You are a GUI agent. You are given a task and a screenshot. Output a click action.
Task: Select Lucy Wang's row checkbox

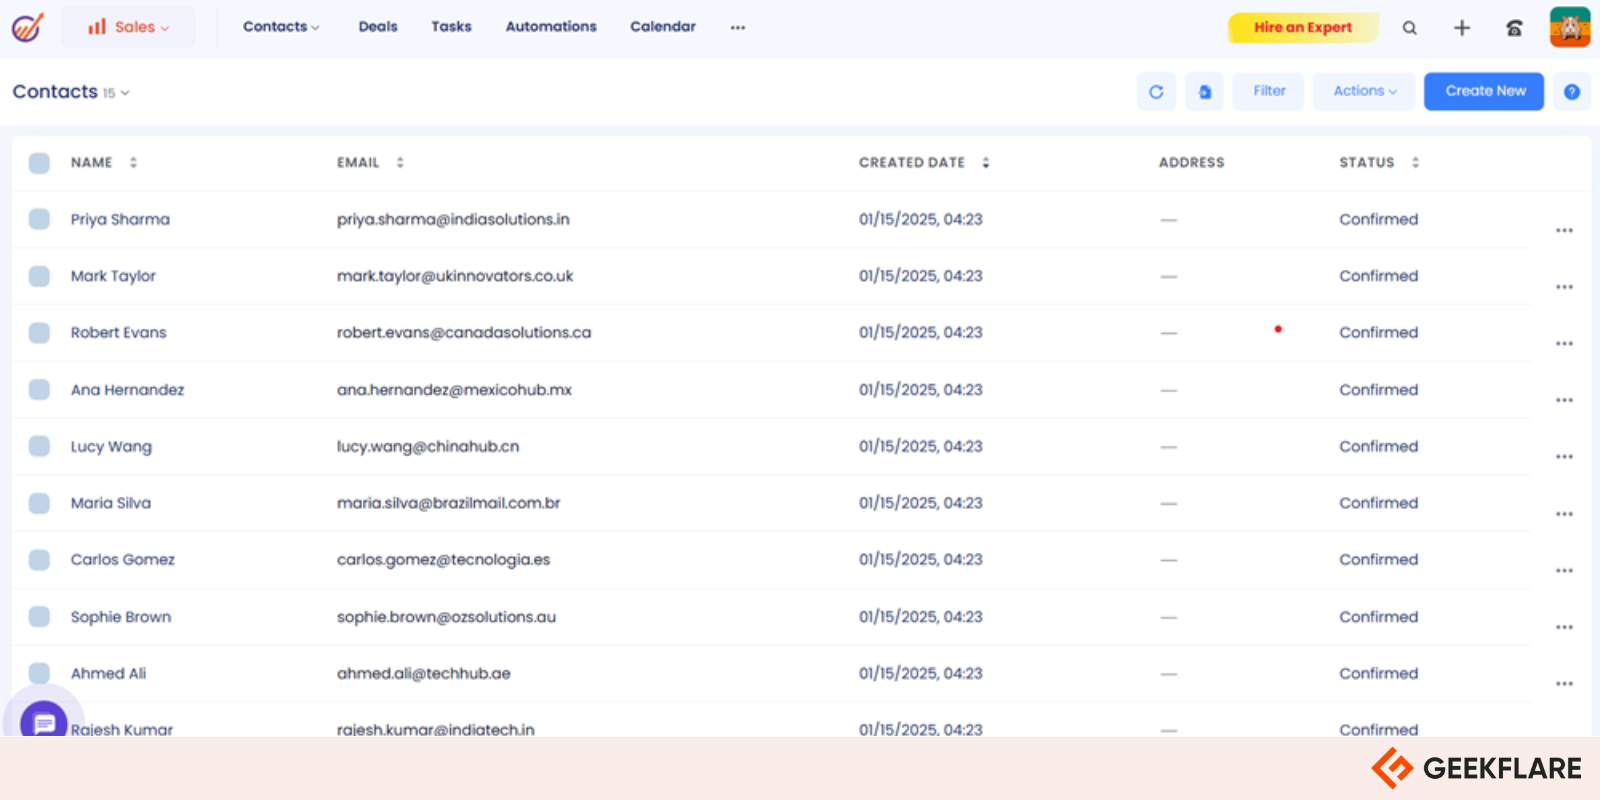39,446
